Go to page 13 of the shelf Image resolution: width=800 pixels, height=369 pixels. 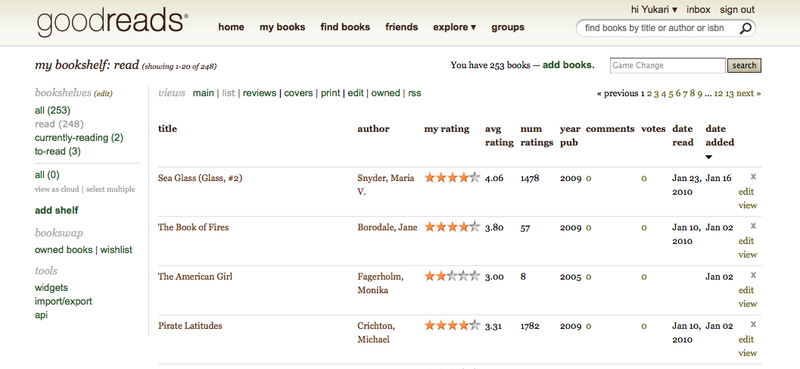730,93
